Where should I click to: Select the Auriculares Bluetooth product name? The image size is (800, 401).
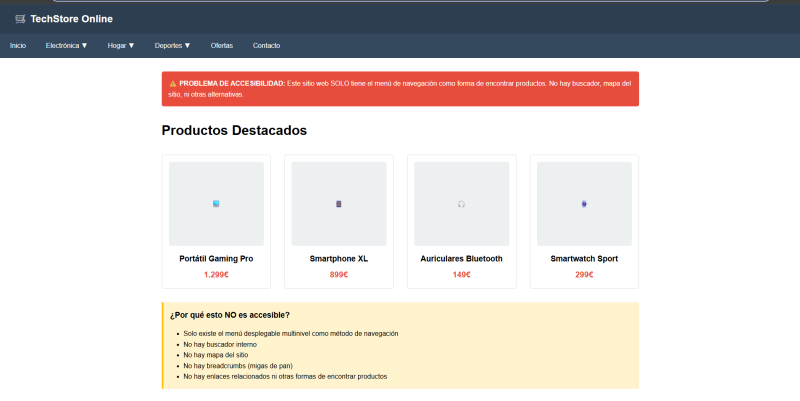(461, 259)
